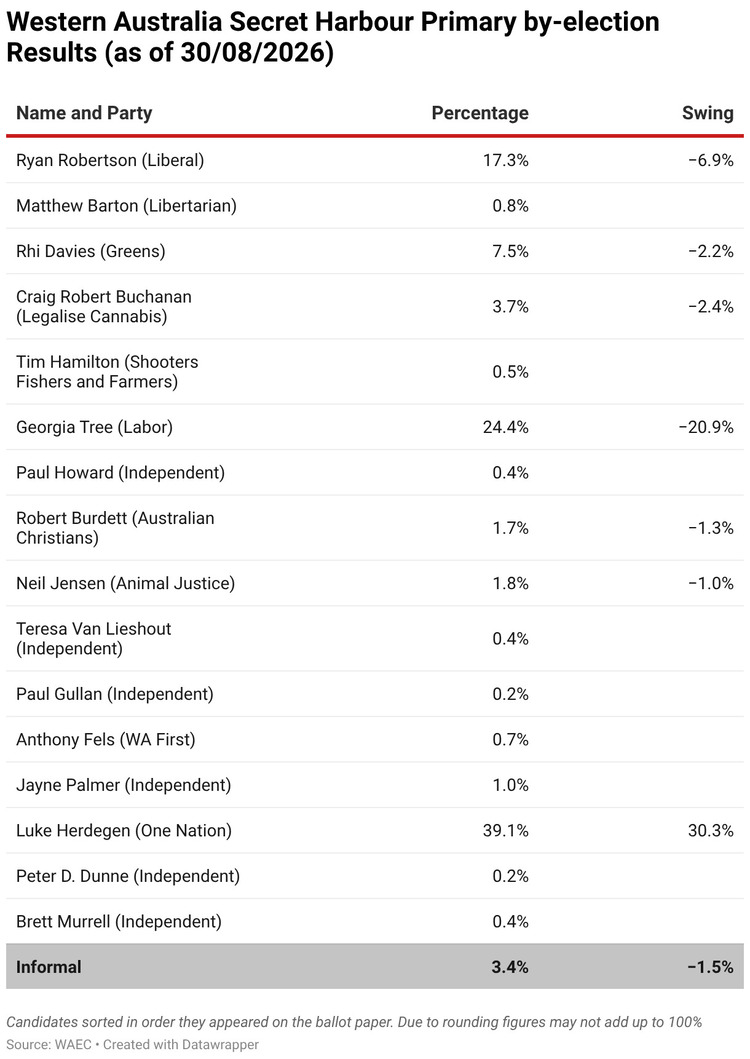Click Robert Burdett (Australian Christians) entry
Image resolution: width=750 pixels, height=1059 pixels.
116,527
